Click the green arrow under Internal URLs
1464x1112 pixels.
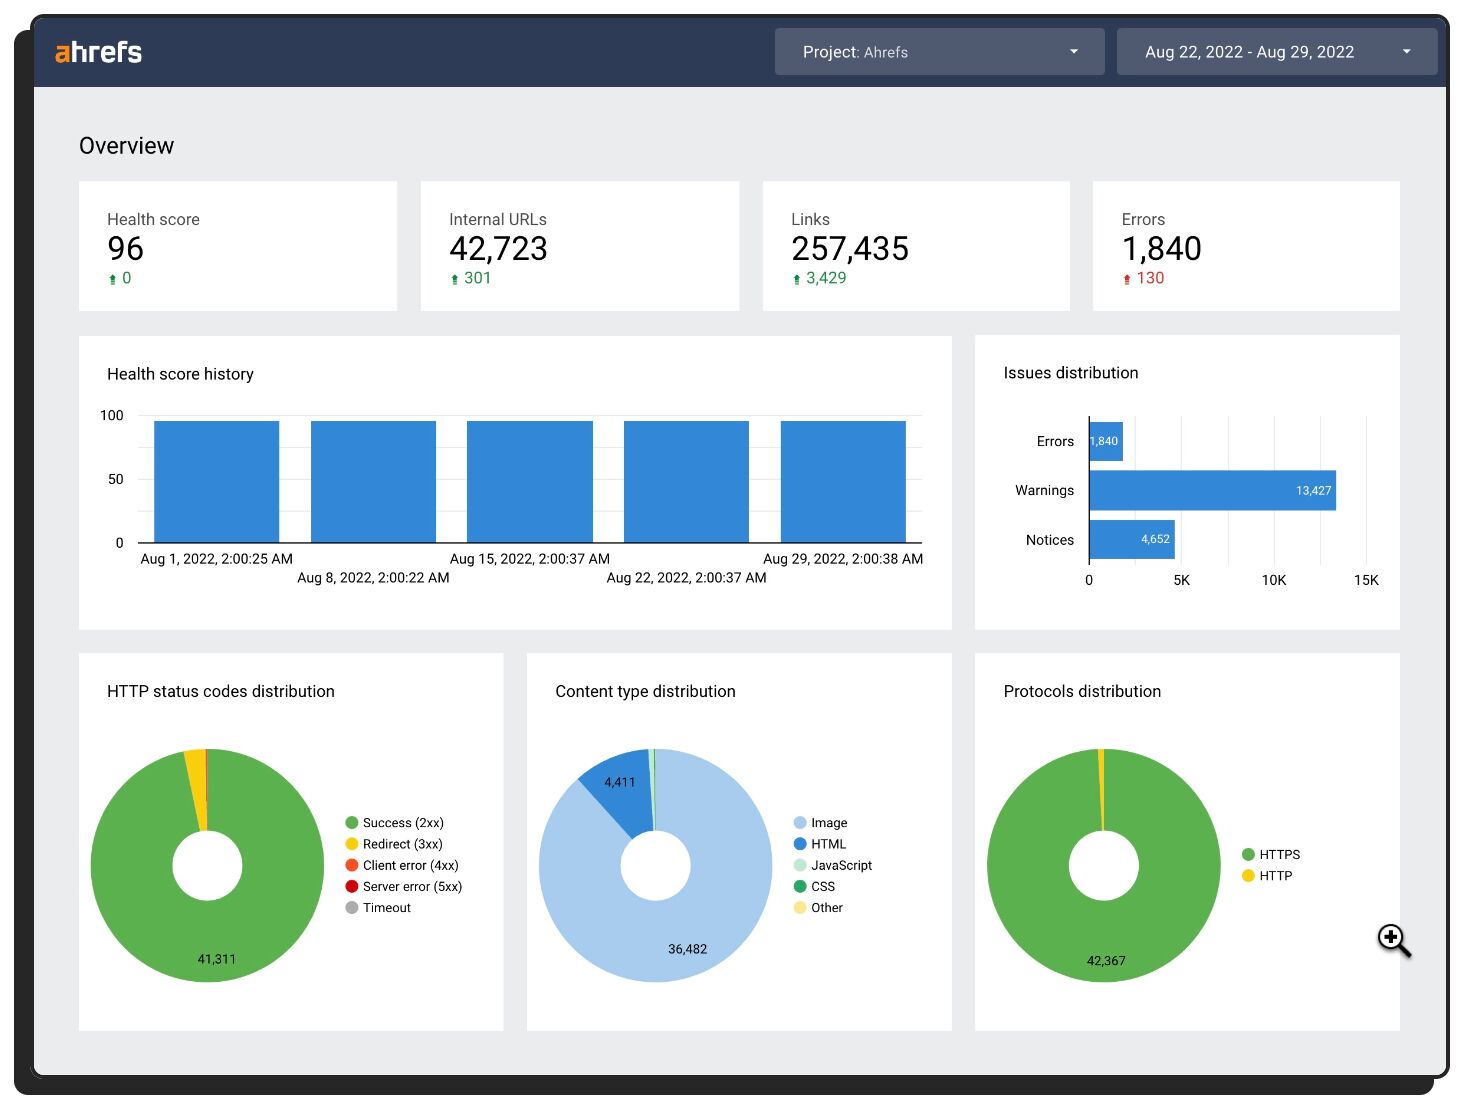(x=455, y=279)
